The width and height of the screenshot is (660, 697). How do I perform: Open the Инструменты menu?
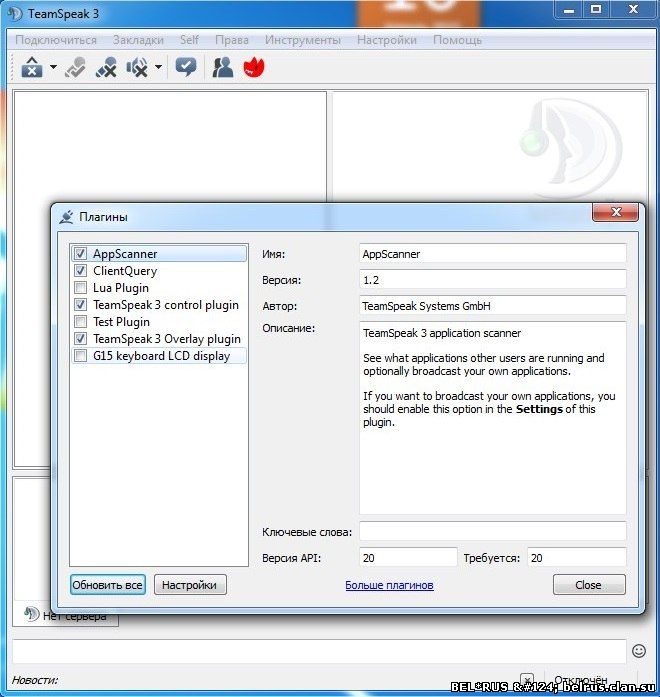coord(303,40)
